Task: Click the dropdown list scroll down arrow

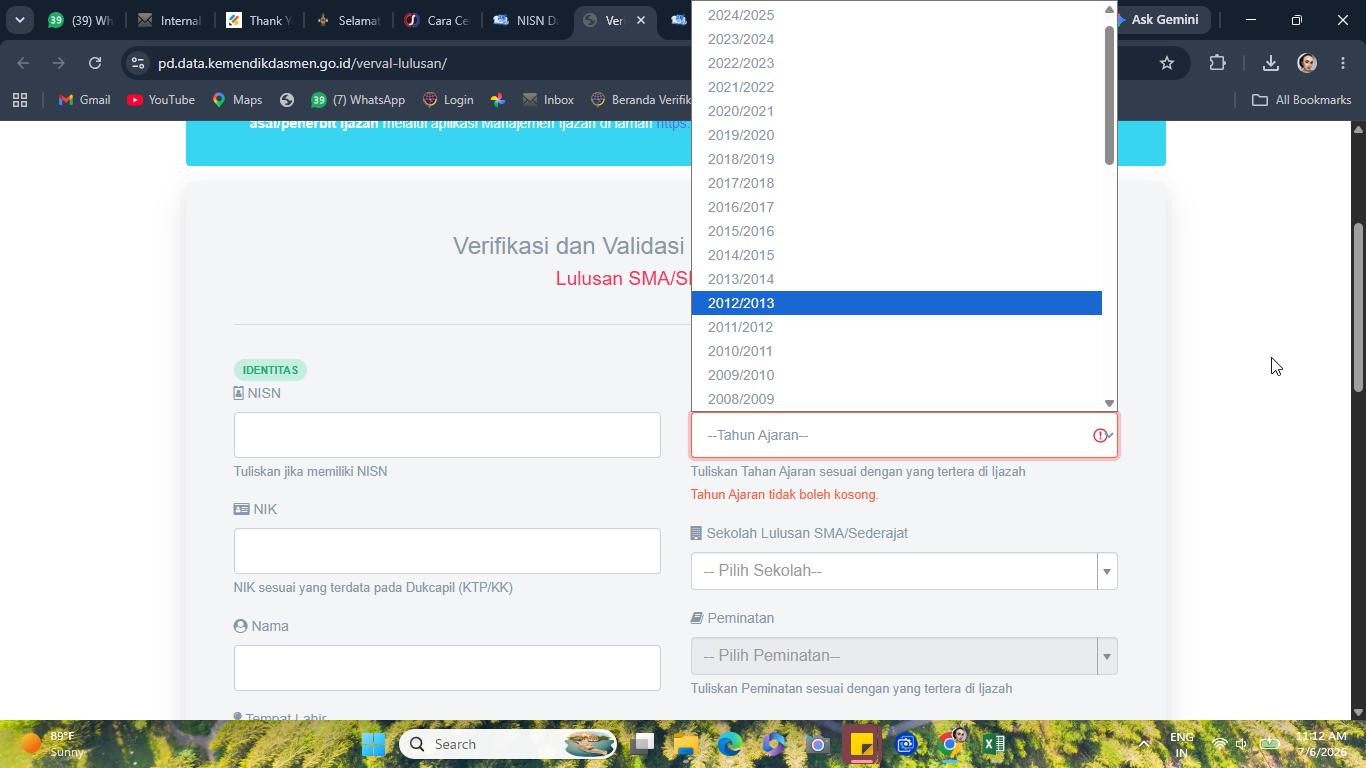Action: click(1109, 403)
